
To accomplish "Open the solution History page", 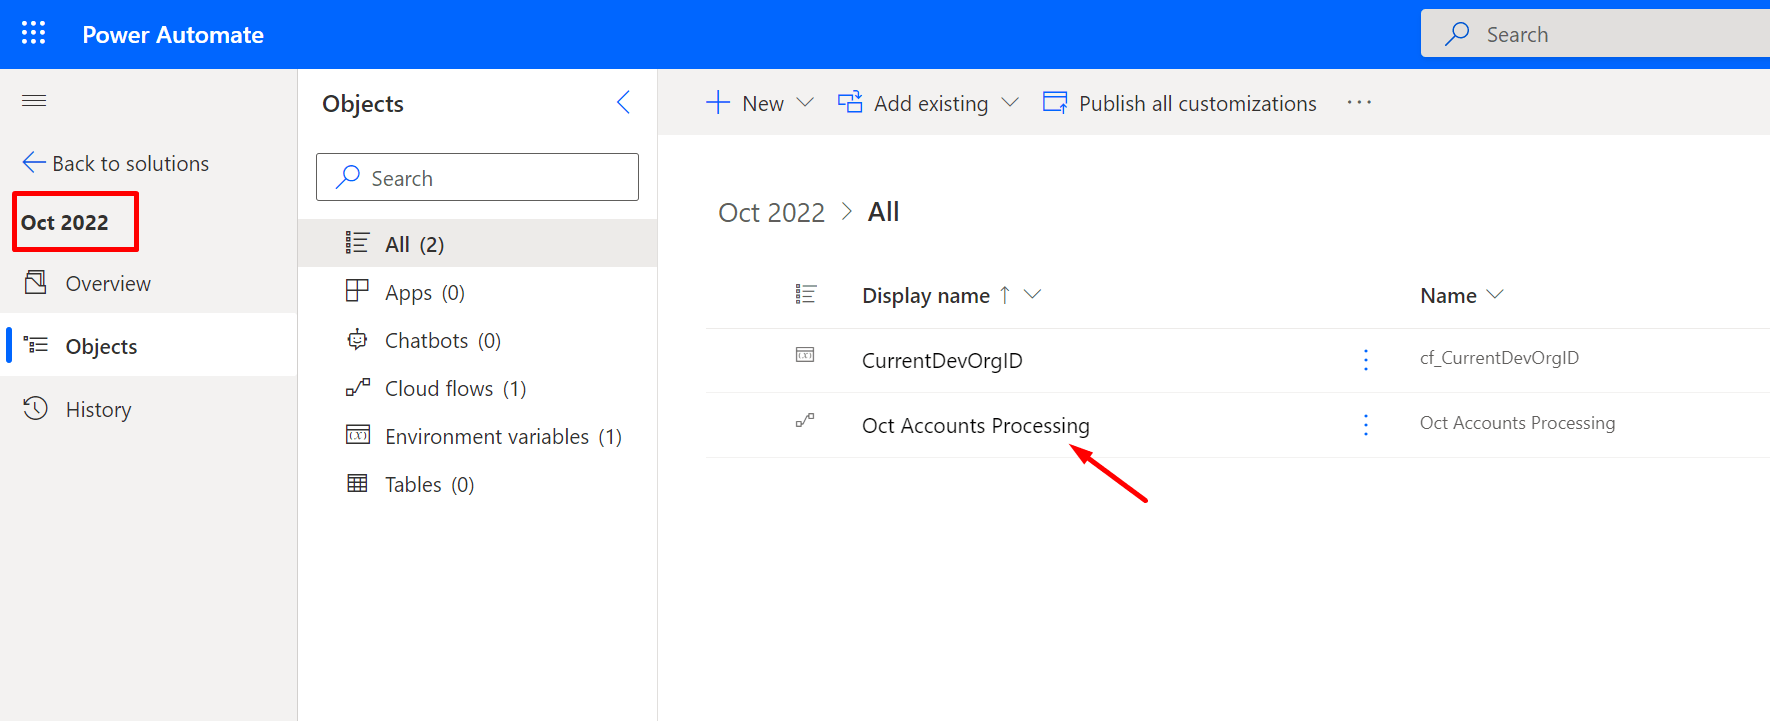I will [x=98, y=409].
